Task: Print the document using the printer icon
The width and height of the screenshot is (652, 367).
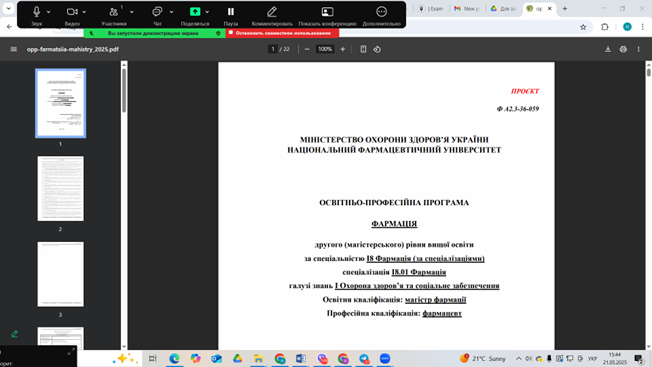Action: click(x=623, y=49)
